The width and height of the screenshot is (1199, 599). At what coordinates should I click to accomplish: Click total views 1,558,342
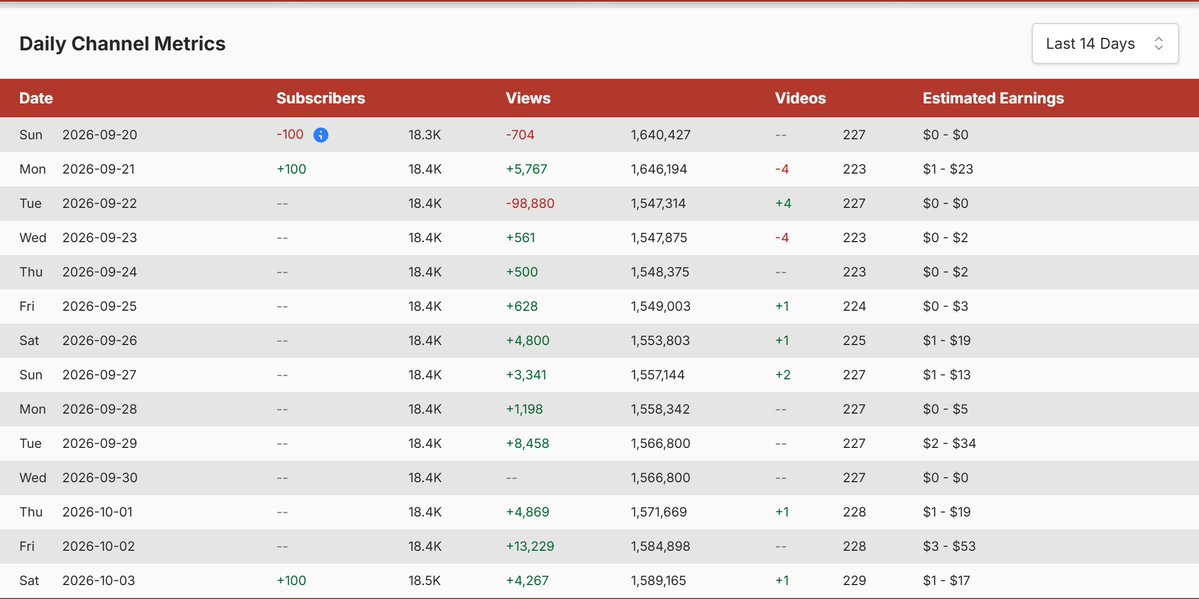click(660, 409)
